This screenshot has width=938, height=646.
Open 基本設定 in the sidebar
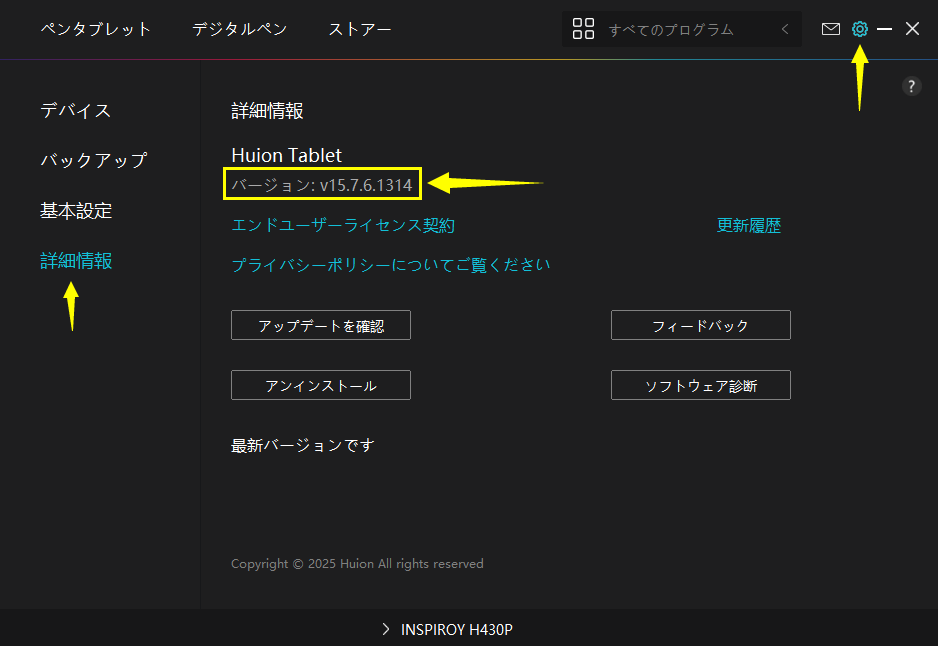tap(76, 211)
